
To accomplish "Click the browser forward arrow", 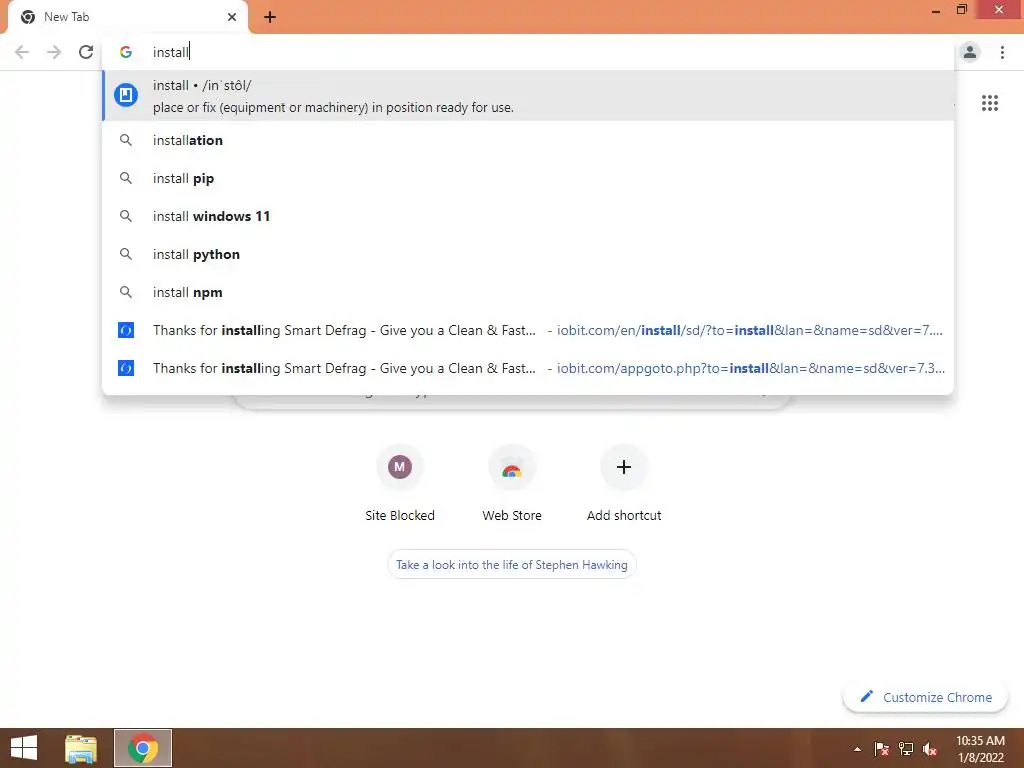I will [x=54, y=52].
